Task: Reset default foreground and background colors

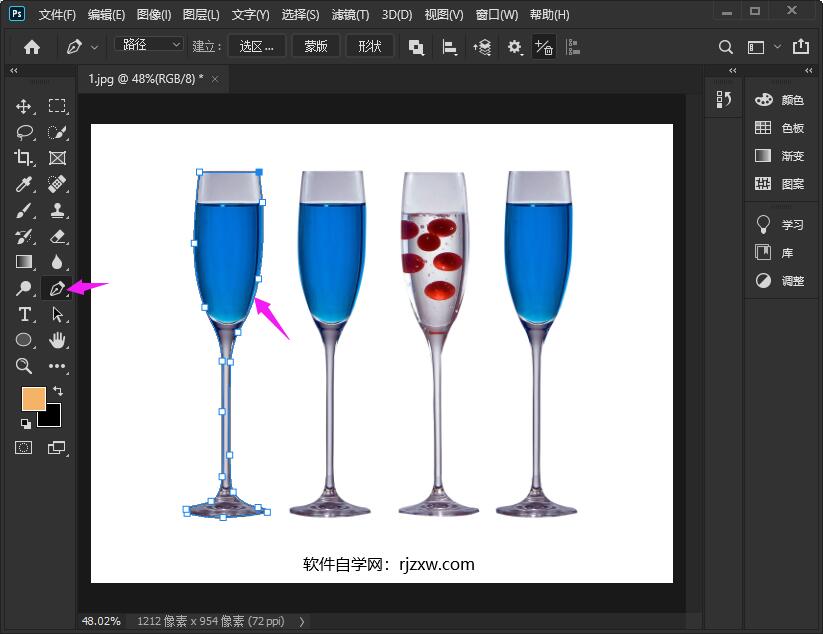Action: point(25,423)
